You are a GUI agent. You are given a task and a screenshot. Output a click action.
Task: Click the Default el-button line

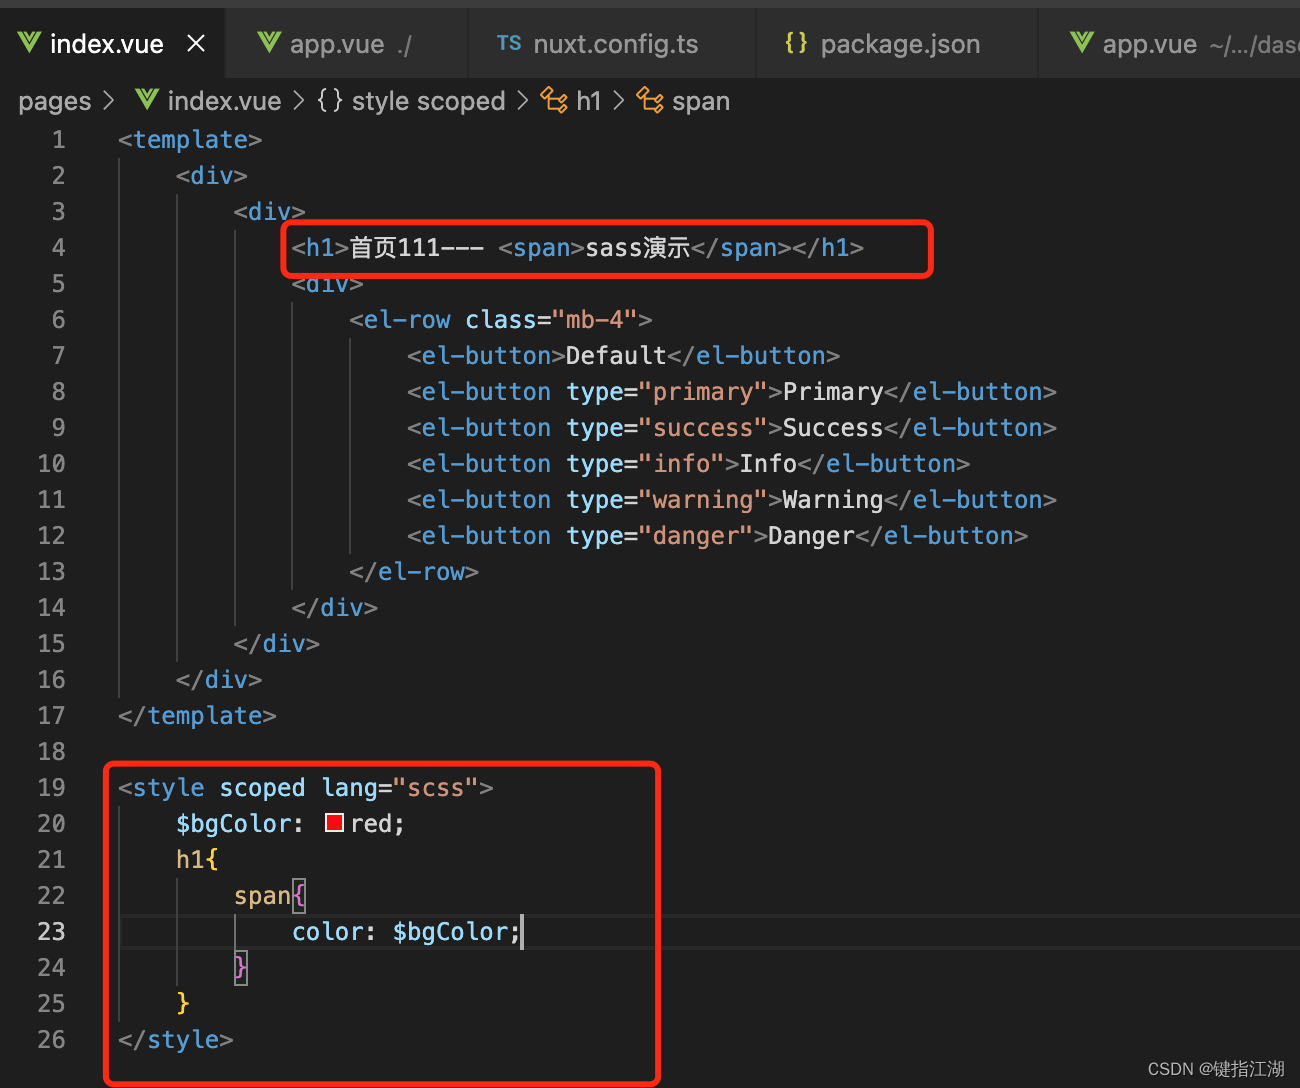[623, 356]
